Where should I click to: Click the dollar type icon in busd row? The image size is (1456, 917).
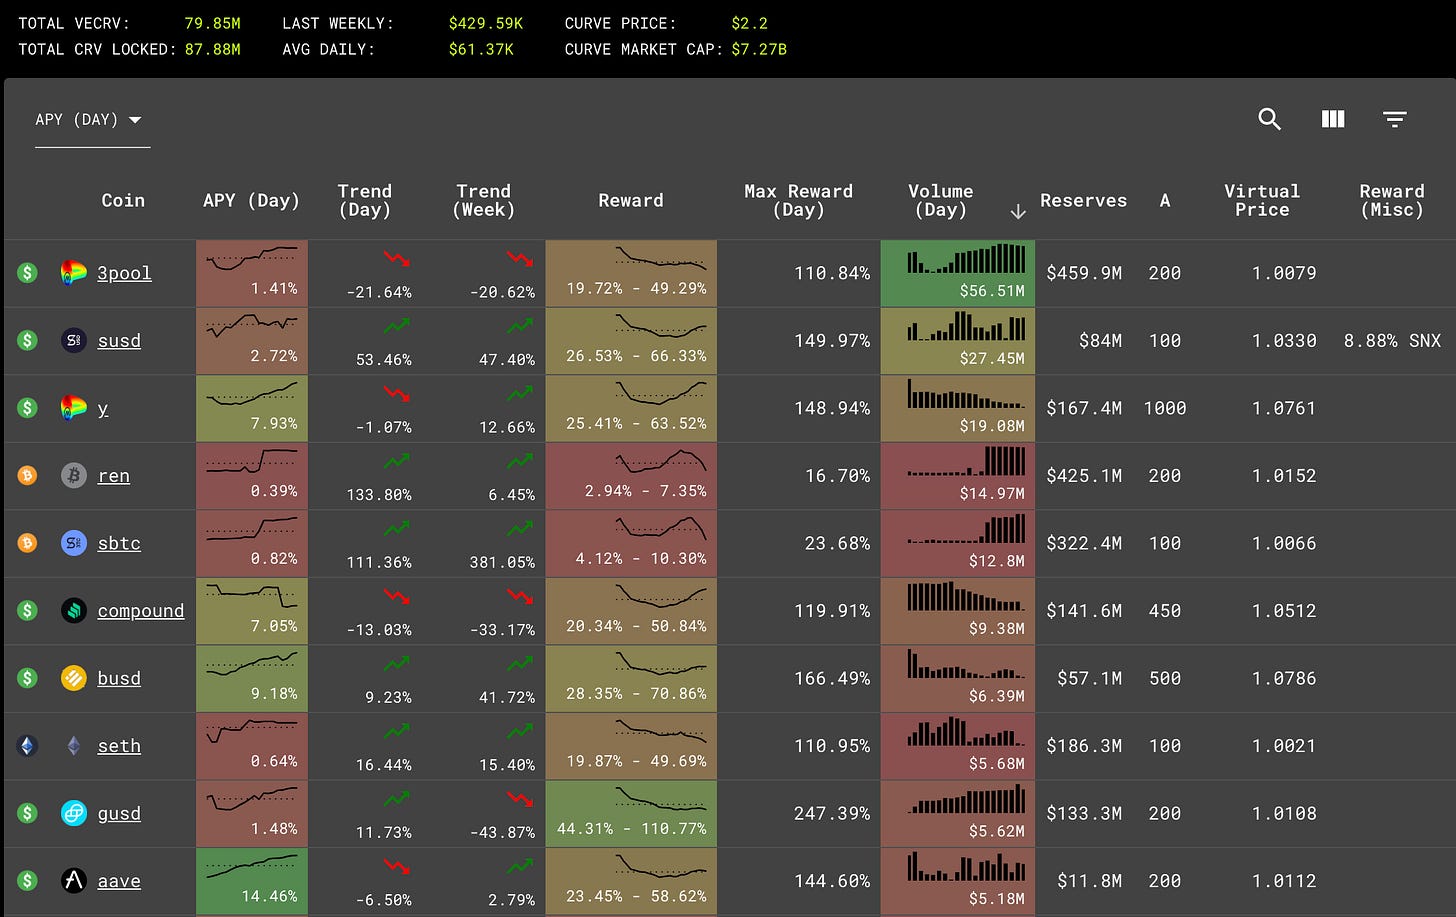pyautogui.click(x=27, y=678)
